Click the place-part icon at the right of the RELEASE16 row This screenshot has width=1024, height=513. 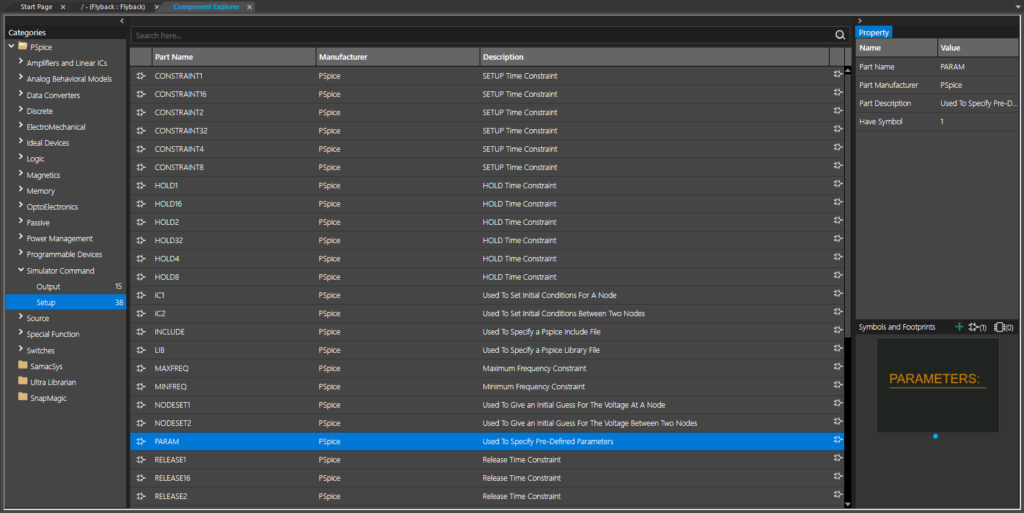837,476
